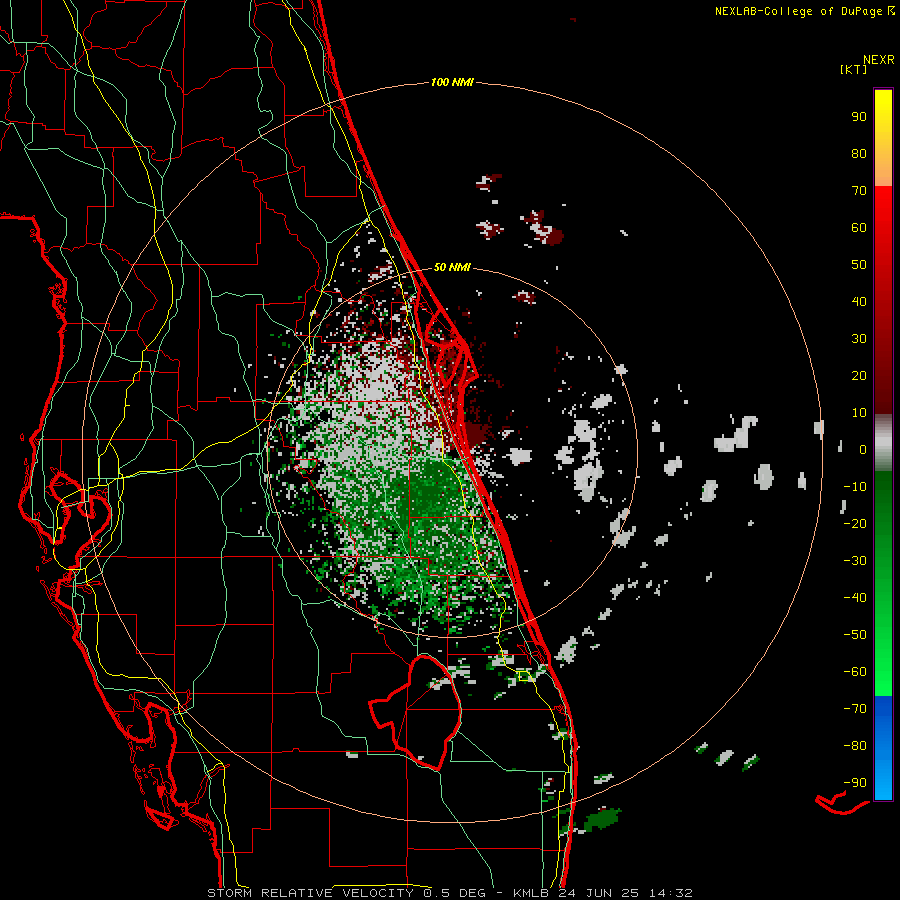Click the NEXLAB-College of DuPage watermark text
This screenshot has width=900, height=900.
pyautogui.click(x=804, y=11)
